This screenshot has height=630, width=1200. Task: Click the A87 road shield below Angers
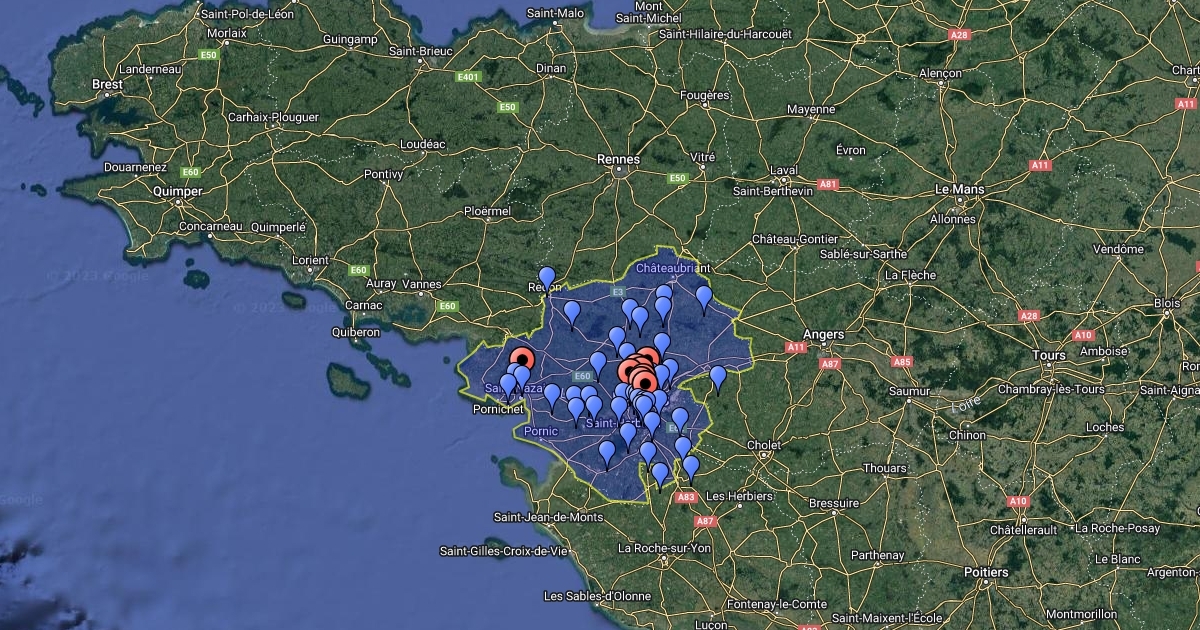coord(829,364)
